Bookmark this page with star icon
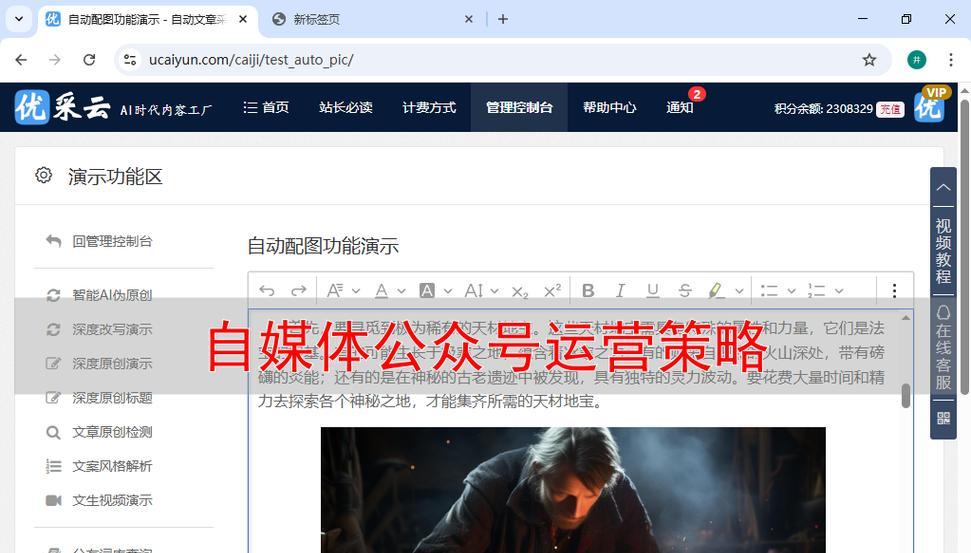971x553 pixels. (x=869, y=59)
